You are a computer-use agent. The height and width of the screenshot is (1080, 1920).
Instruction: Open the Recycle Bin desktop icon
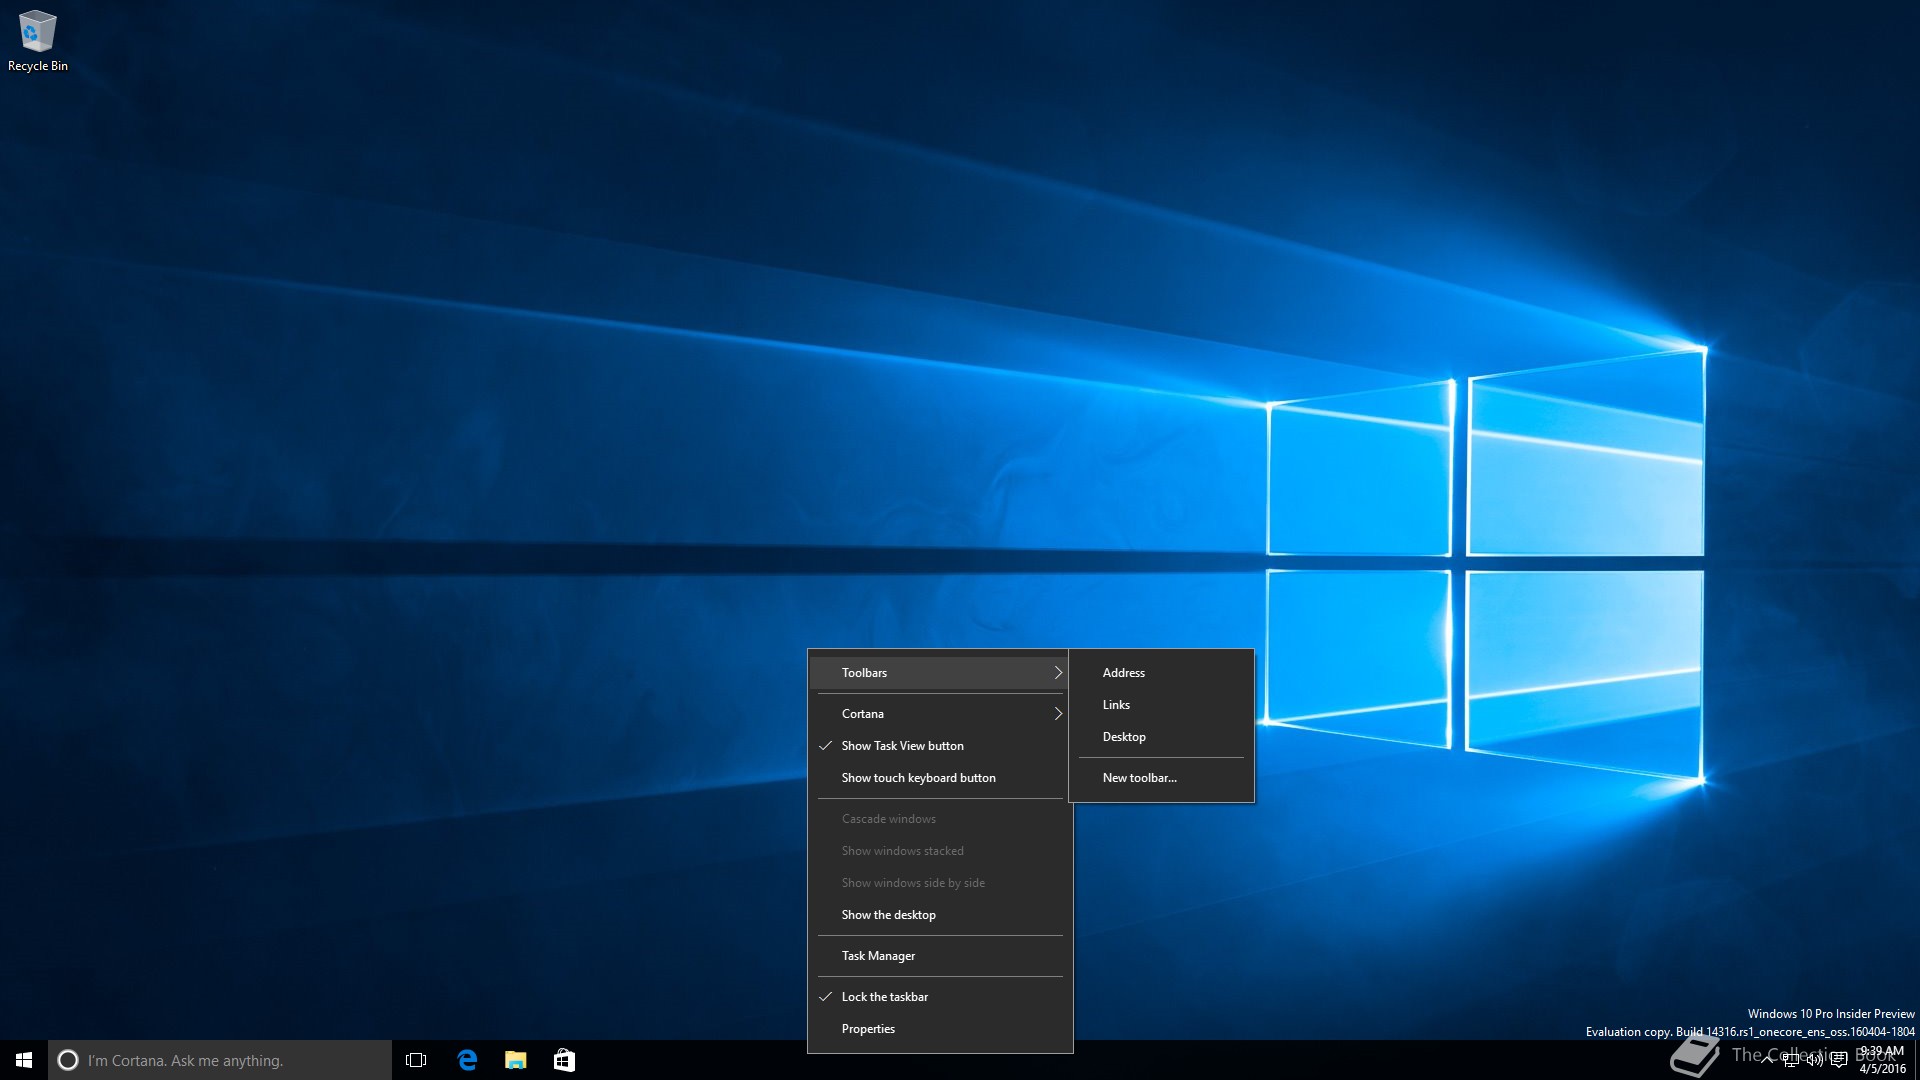click(x=38, y=41)
